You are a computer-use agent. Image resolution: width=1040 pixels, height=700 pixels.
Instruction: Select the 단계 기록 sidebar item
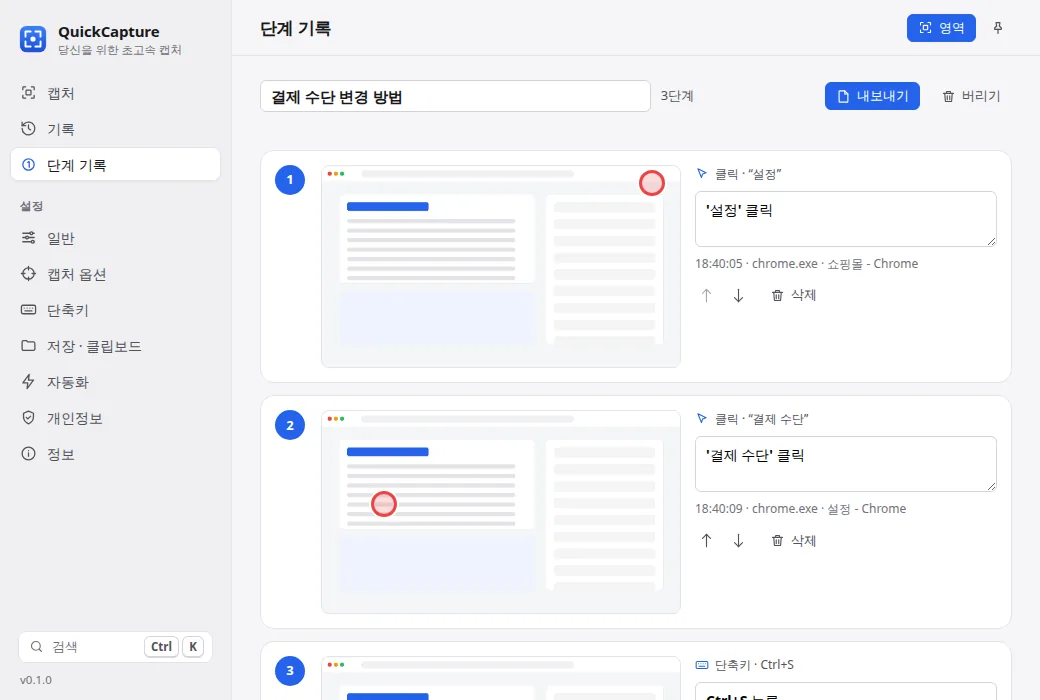pos(115,165)
